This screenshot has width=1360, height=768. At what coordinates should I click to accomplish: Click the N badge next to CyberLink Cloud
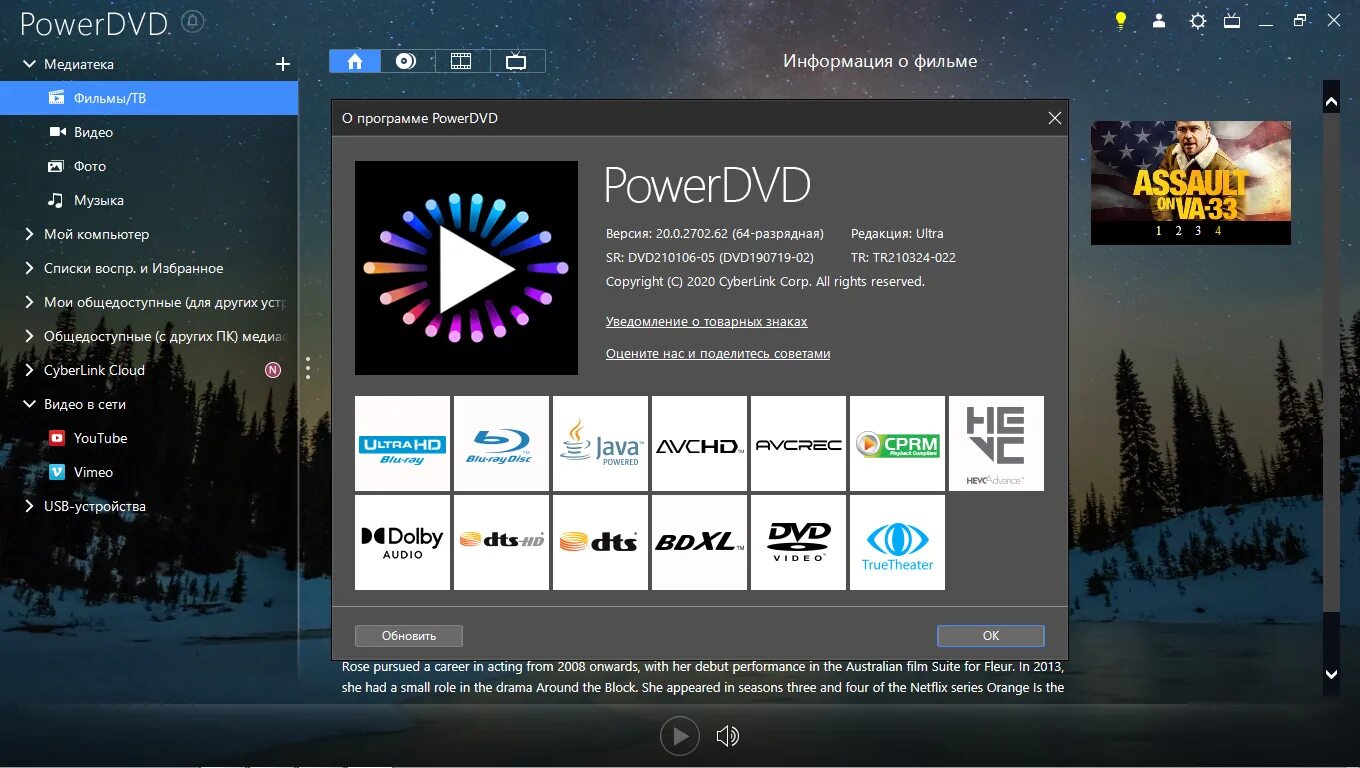coord(273,370)
